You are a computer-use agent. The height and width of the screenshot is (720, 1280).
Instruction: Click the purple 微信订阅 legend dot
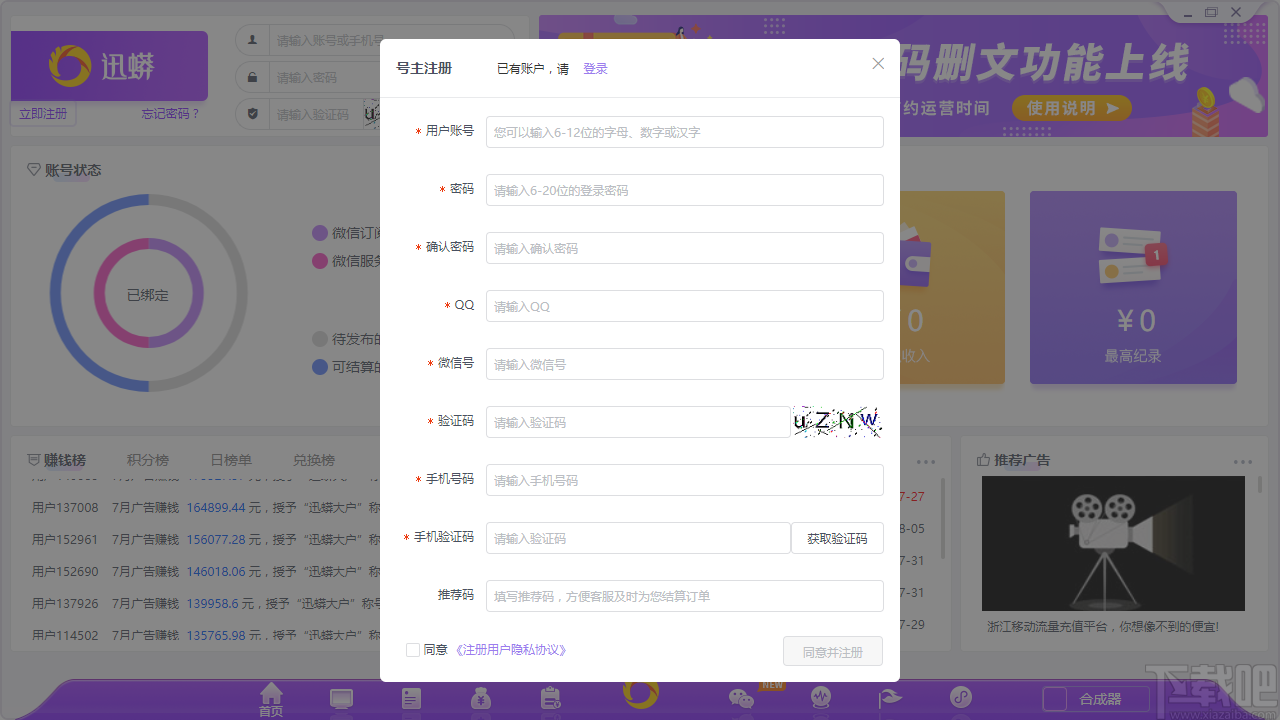(320, 233)
